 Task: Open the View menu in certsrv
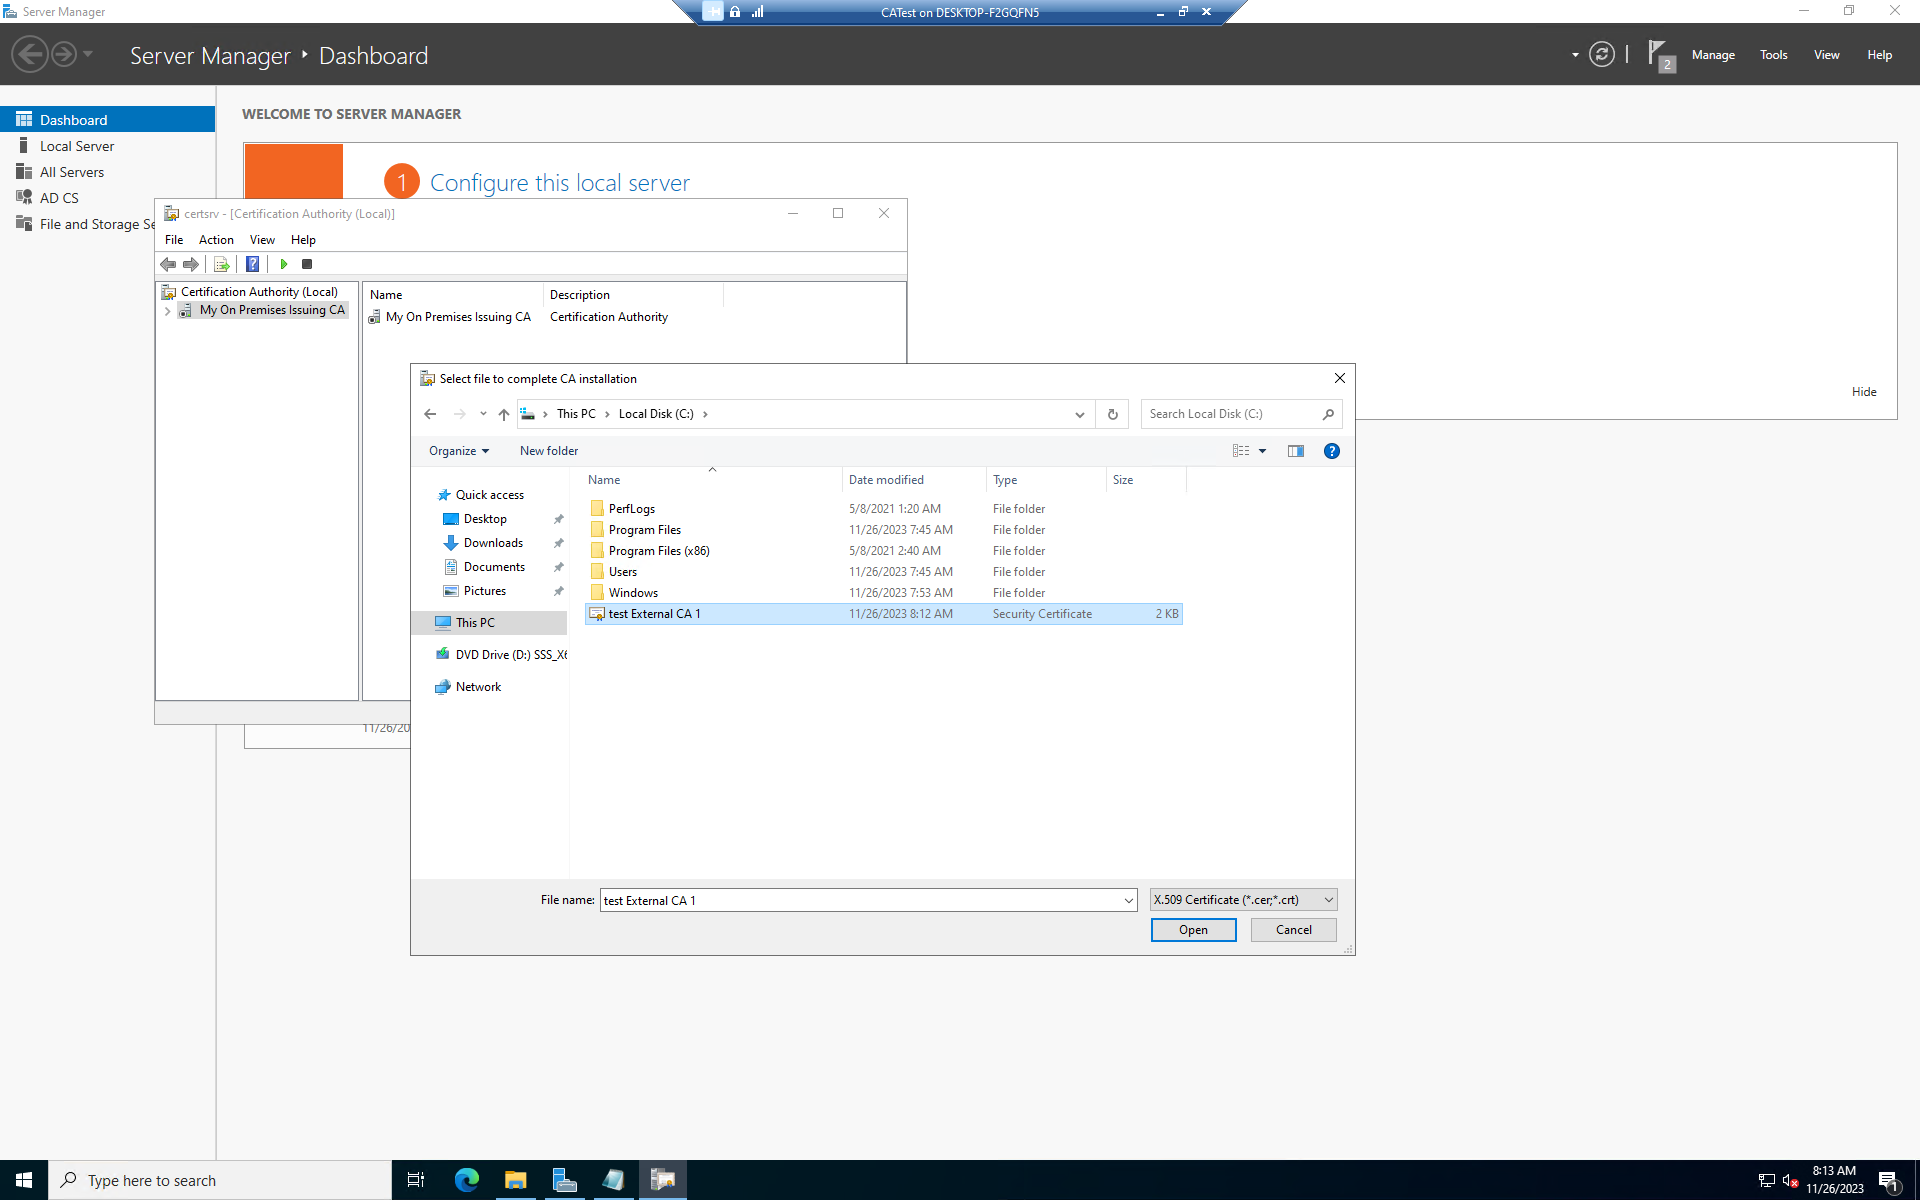coord(262,240)
